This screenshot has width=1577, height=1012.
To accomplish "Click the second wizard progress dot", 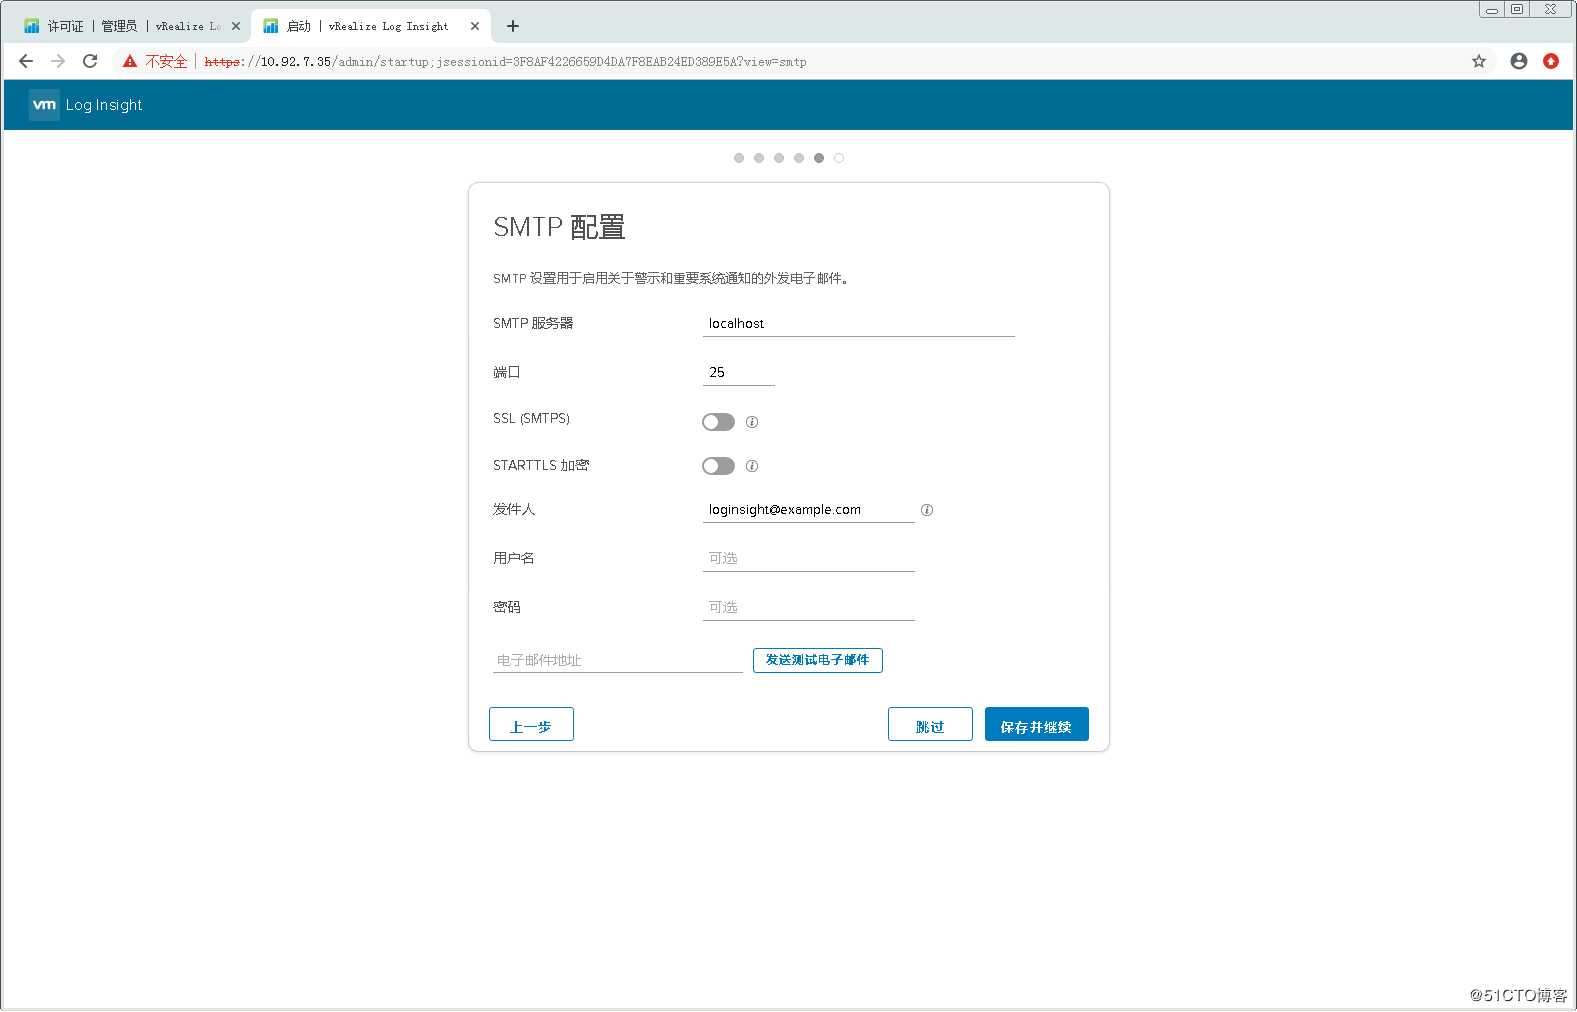I will coord(759,158).
